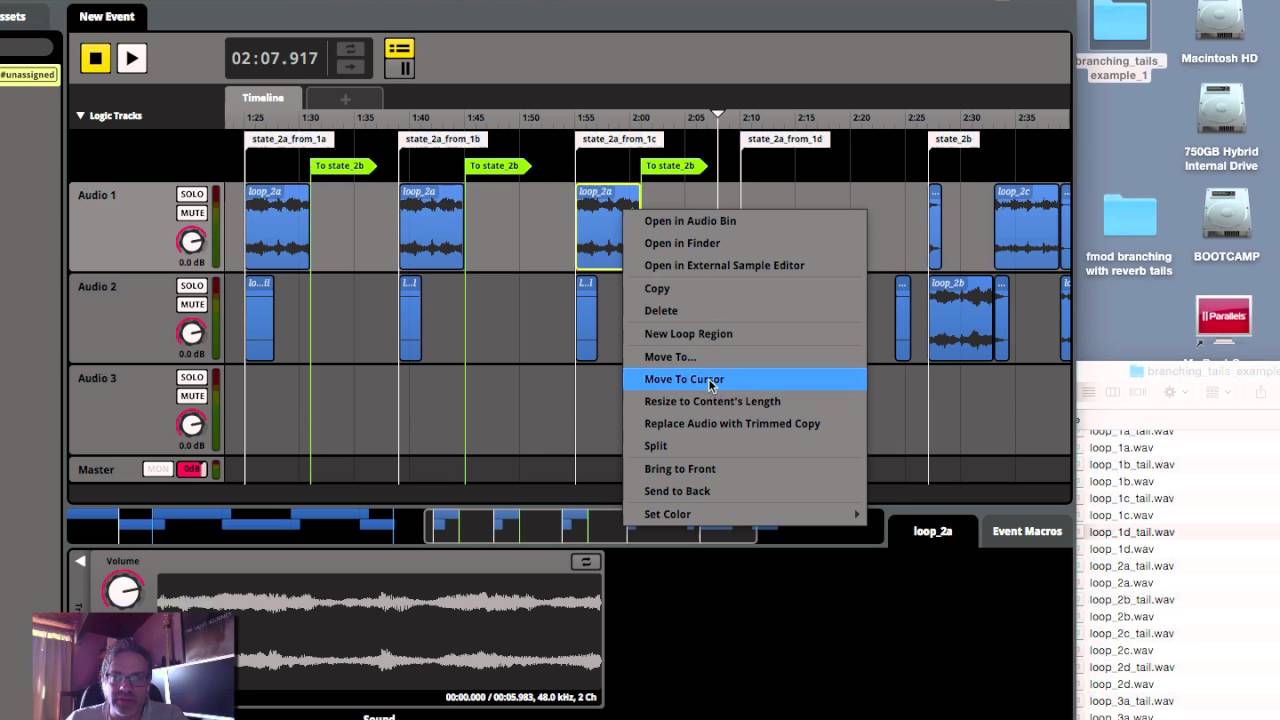The image size is (1280, 720).
Task: Click the Play transport button
Action: (132, 58)
